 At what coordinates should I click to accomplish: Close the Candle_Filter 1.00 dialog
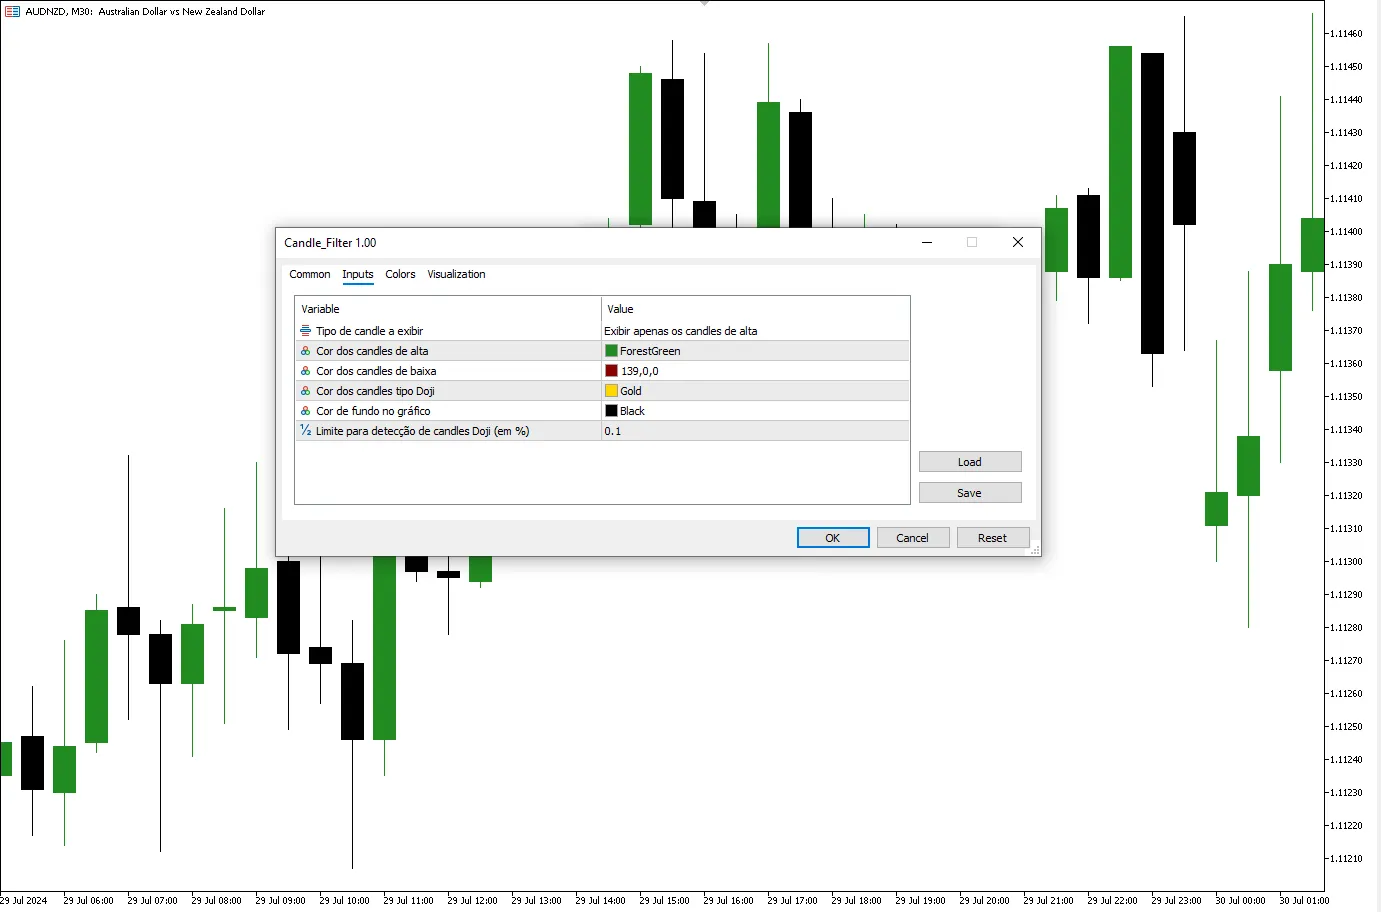coord(1018,242)
